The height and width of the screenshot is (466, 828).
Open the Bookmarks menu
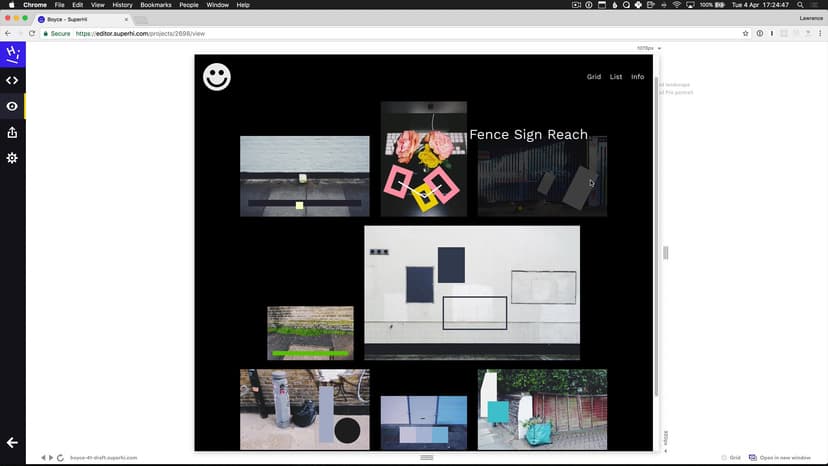click(155, 5)
